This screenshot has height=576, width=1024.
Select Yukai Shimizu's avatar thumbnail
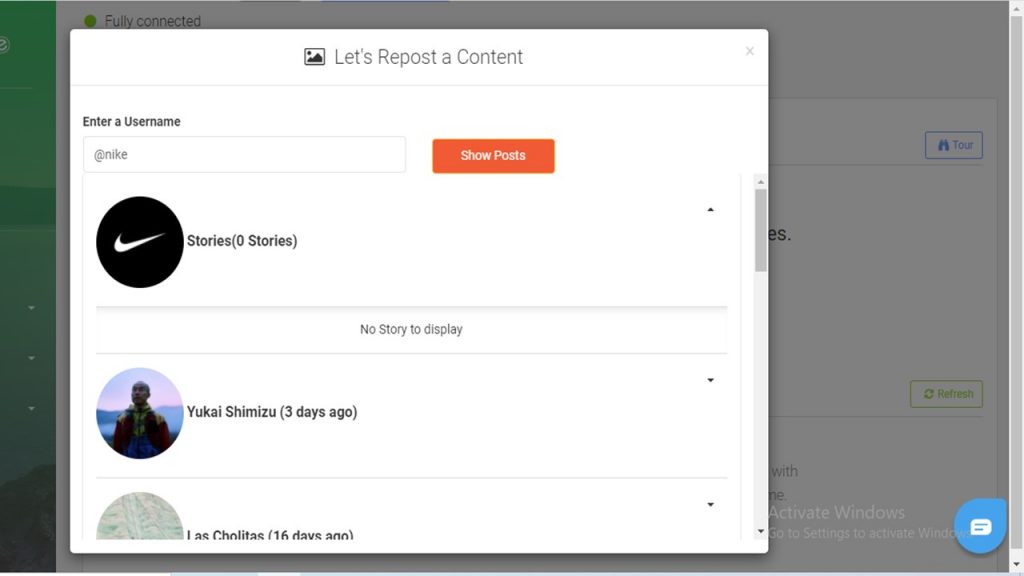tap(140, 413)
